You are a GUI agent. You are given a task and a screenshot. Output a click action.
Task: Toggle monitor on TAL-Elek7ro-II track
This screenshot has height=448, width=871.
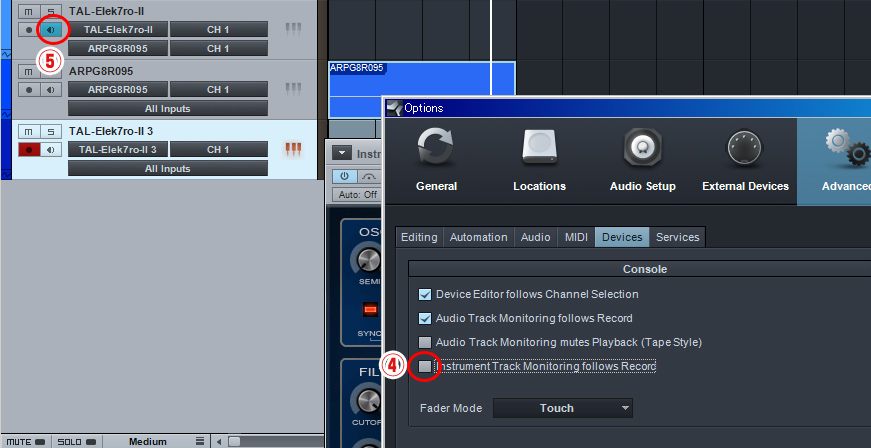[x=49, y=30]
